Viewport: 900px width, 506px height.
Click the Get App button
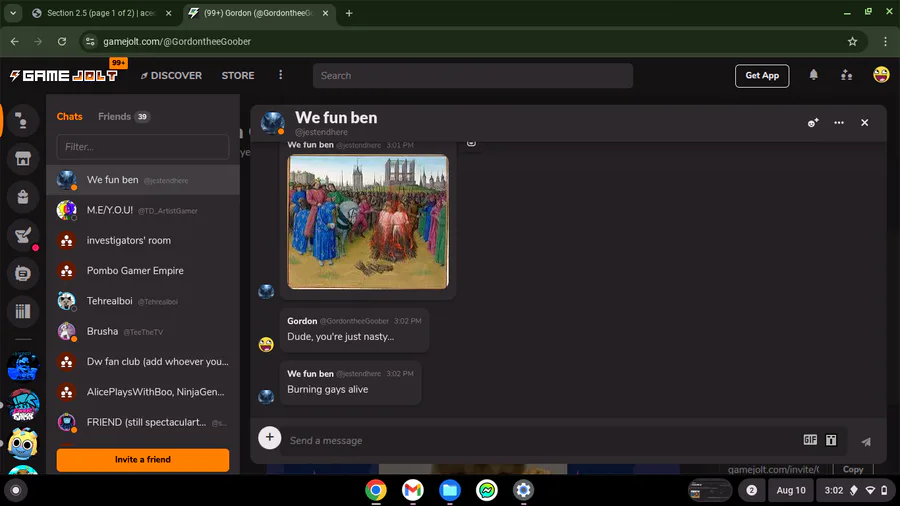(762, 75)
